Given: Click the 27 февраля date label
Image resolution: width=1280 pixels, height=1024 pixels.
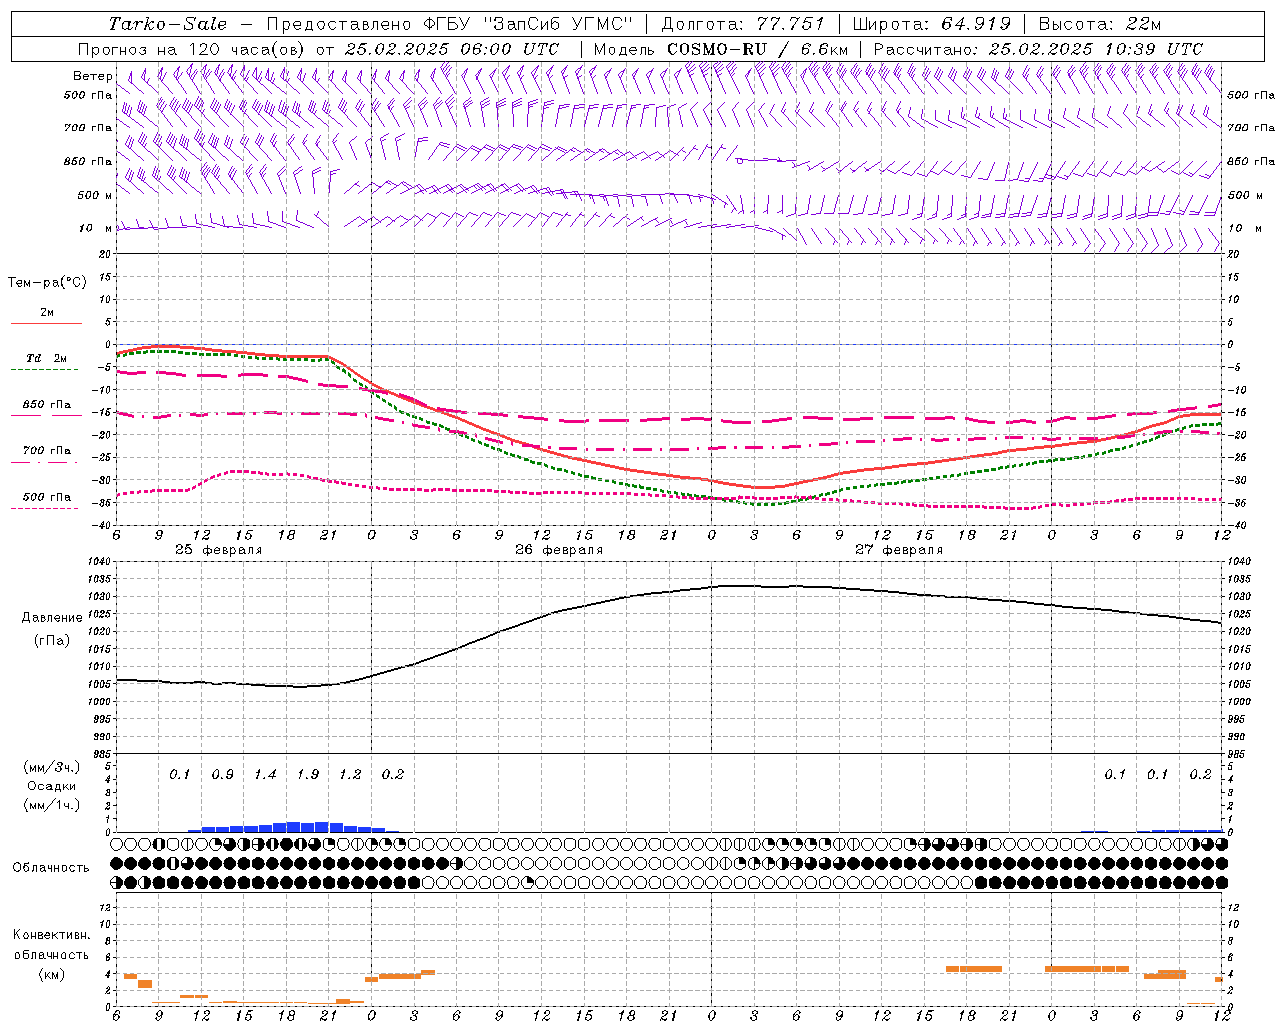Looking at the screenshot, I should point(899,550).
